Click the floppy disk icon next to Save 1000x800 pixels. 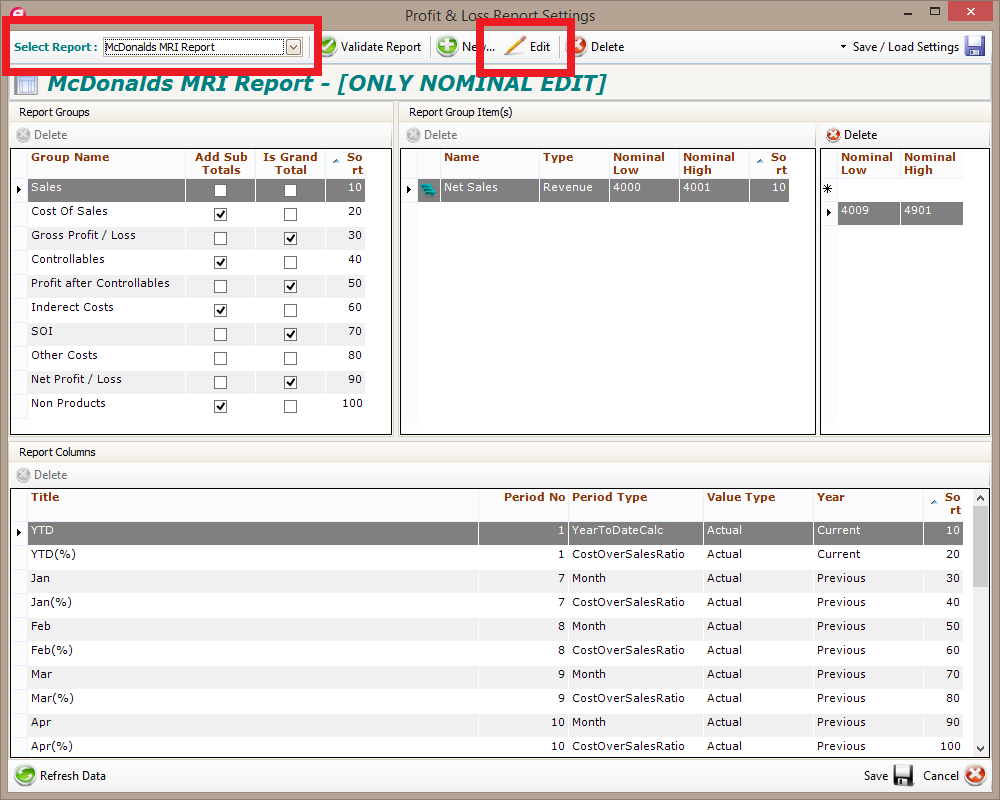click(x=904, y=776)
